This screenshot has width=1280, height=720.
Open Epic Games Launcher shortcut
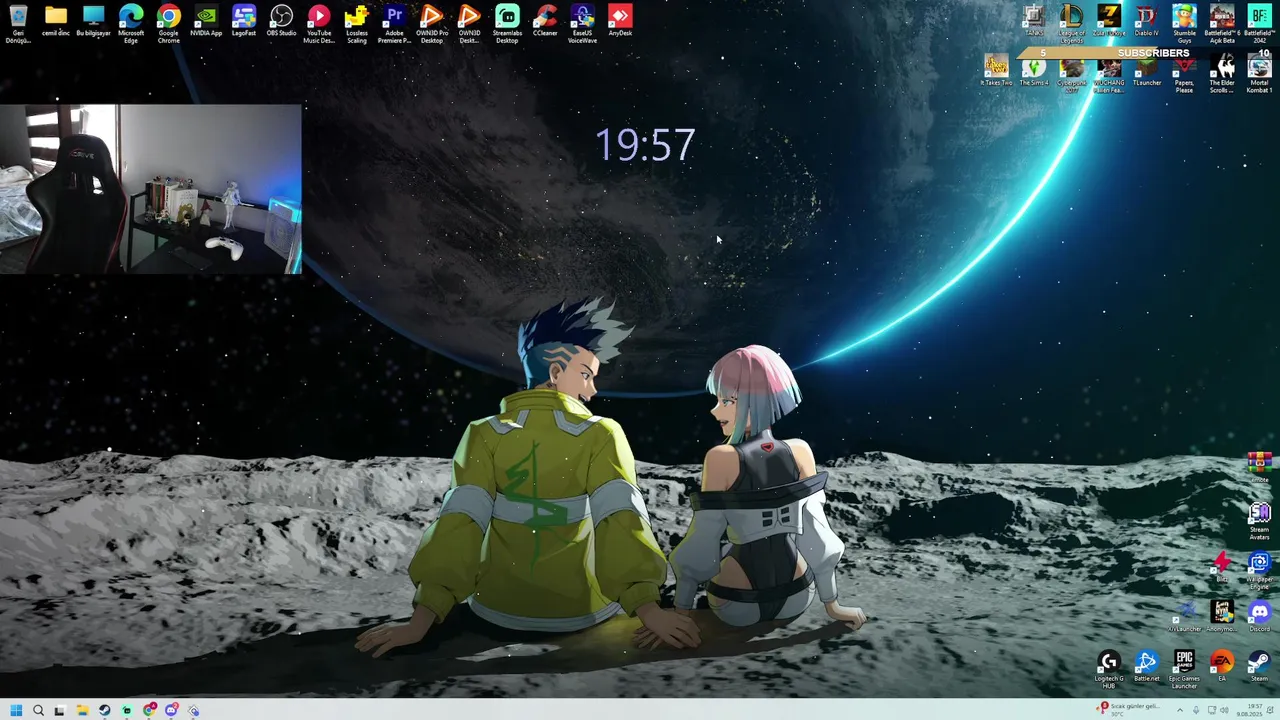coord(1184,669)
